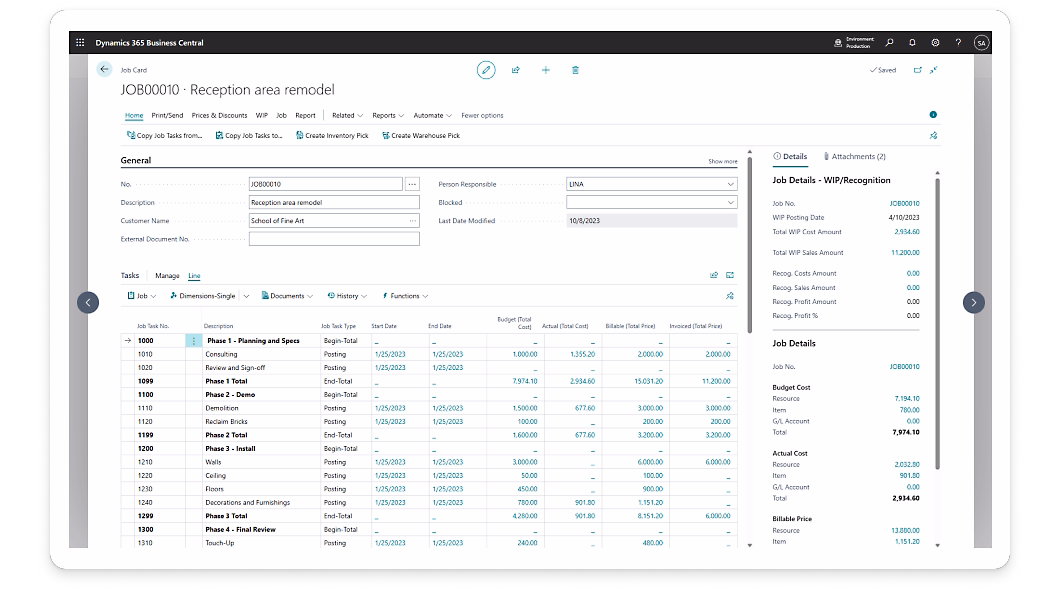Screen dimensions: 1060x596
Task: Expand Dimensions-Single split arrow
Action: click(x=246, y=296)
